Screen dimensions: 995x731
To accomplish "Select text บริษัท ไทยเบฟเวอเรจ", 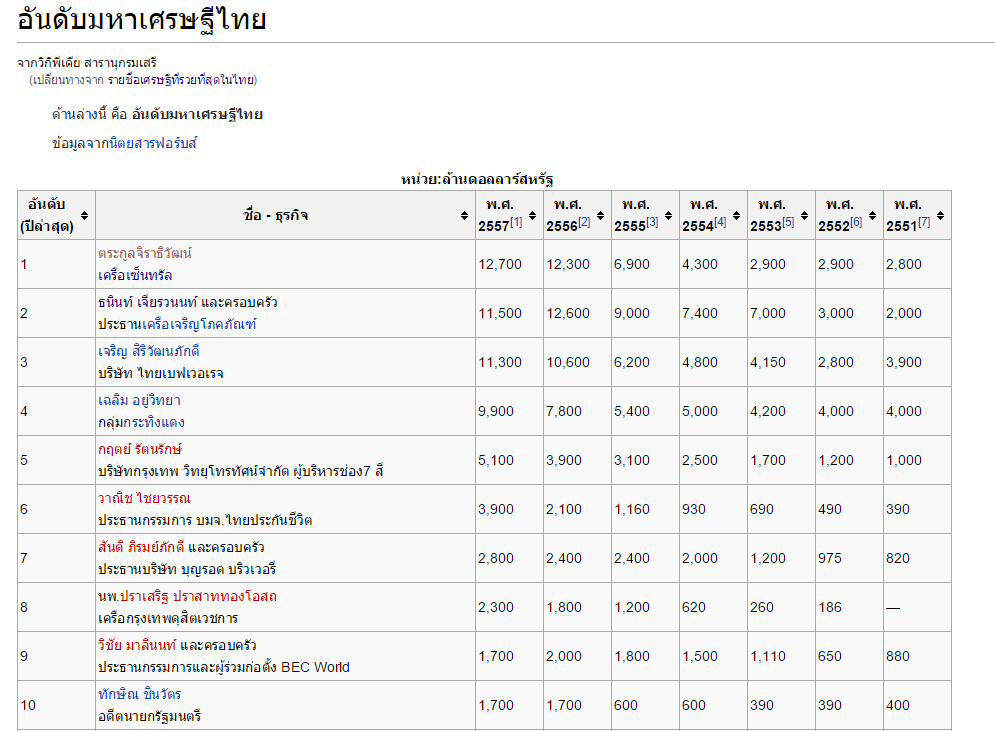I will (161, 373).
